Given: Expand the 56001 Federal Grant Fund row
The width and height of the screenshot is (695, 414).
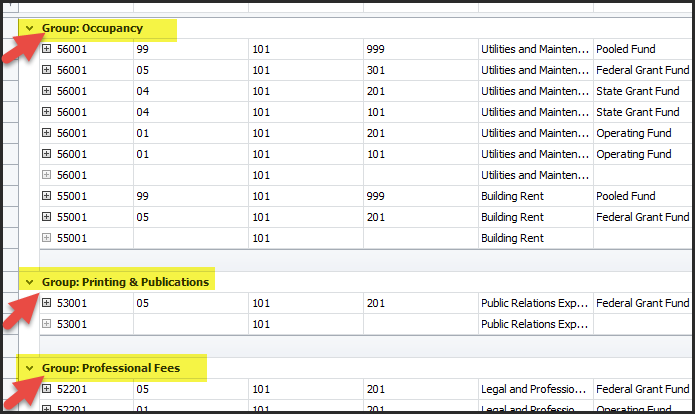Looking at the screenshot, I should 46,70.
